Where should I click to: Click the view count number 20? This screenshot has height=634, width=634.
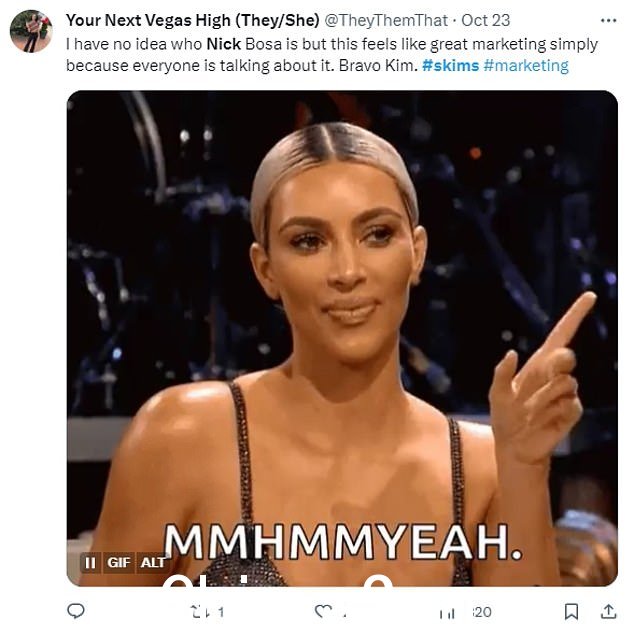[x=482, y=612]
